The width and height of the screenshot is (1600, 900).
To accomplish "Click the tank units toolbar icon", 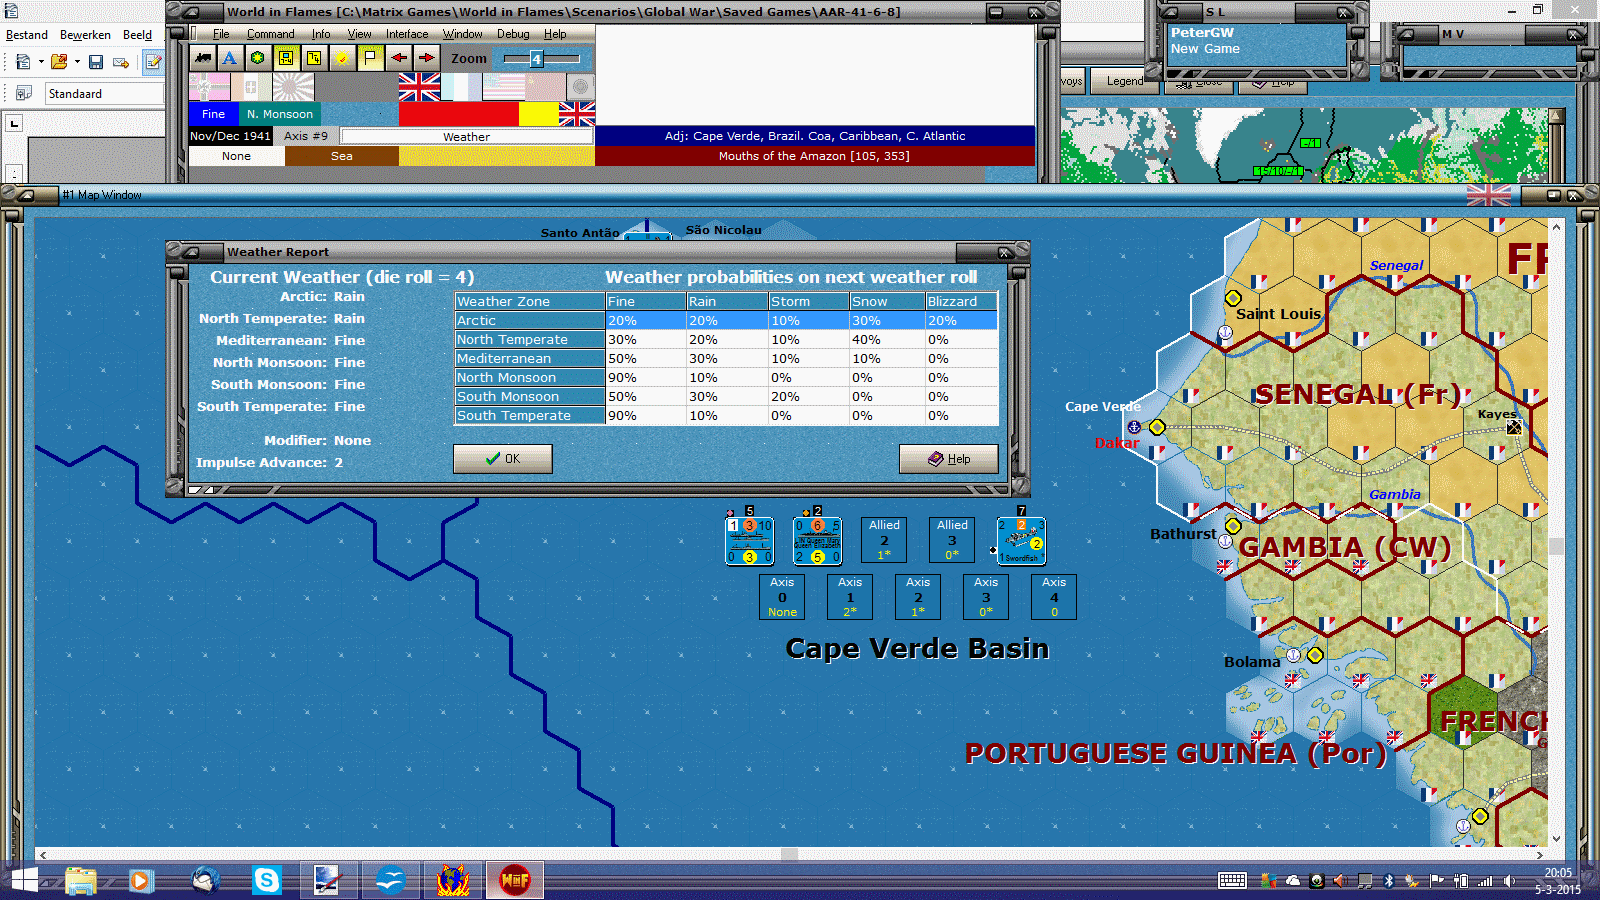I will 203,58.
